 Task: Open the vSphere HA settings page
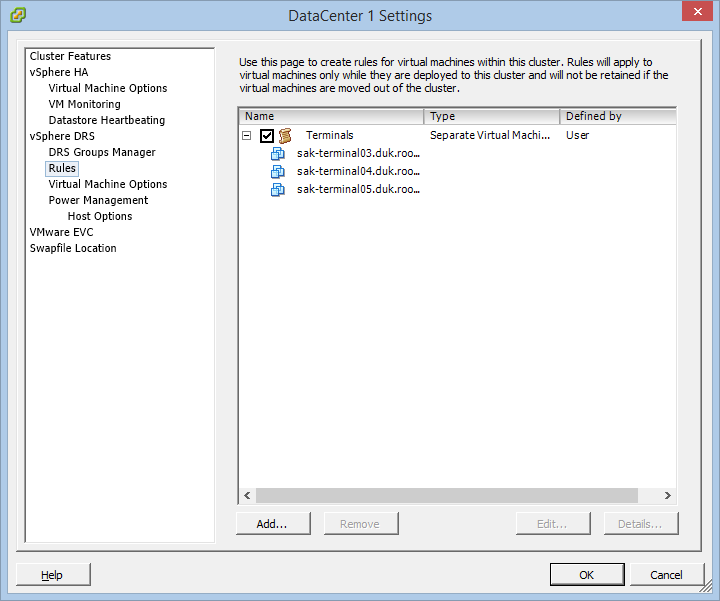coord(59,72)
